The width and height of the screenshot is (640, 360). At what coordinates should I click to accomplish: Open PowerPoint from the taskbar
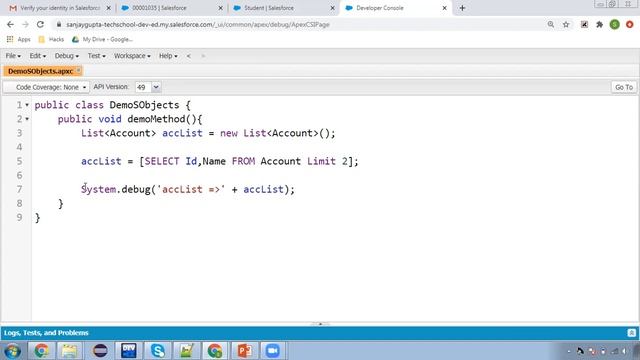(244, 351)
